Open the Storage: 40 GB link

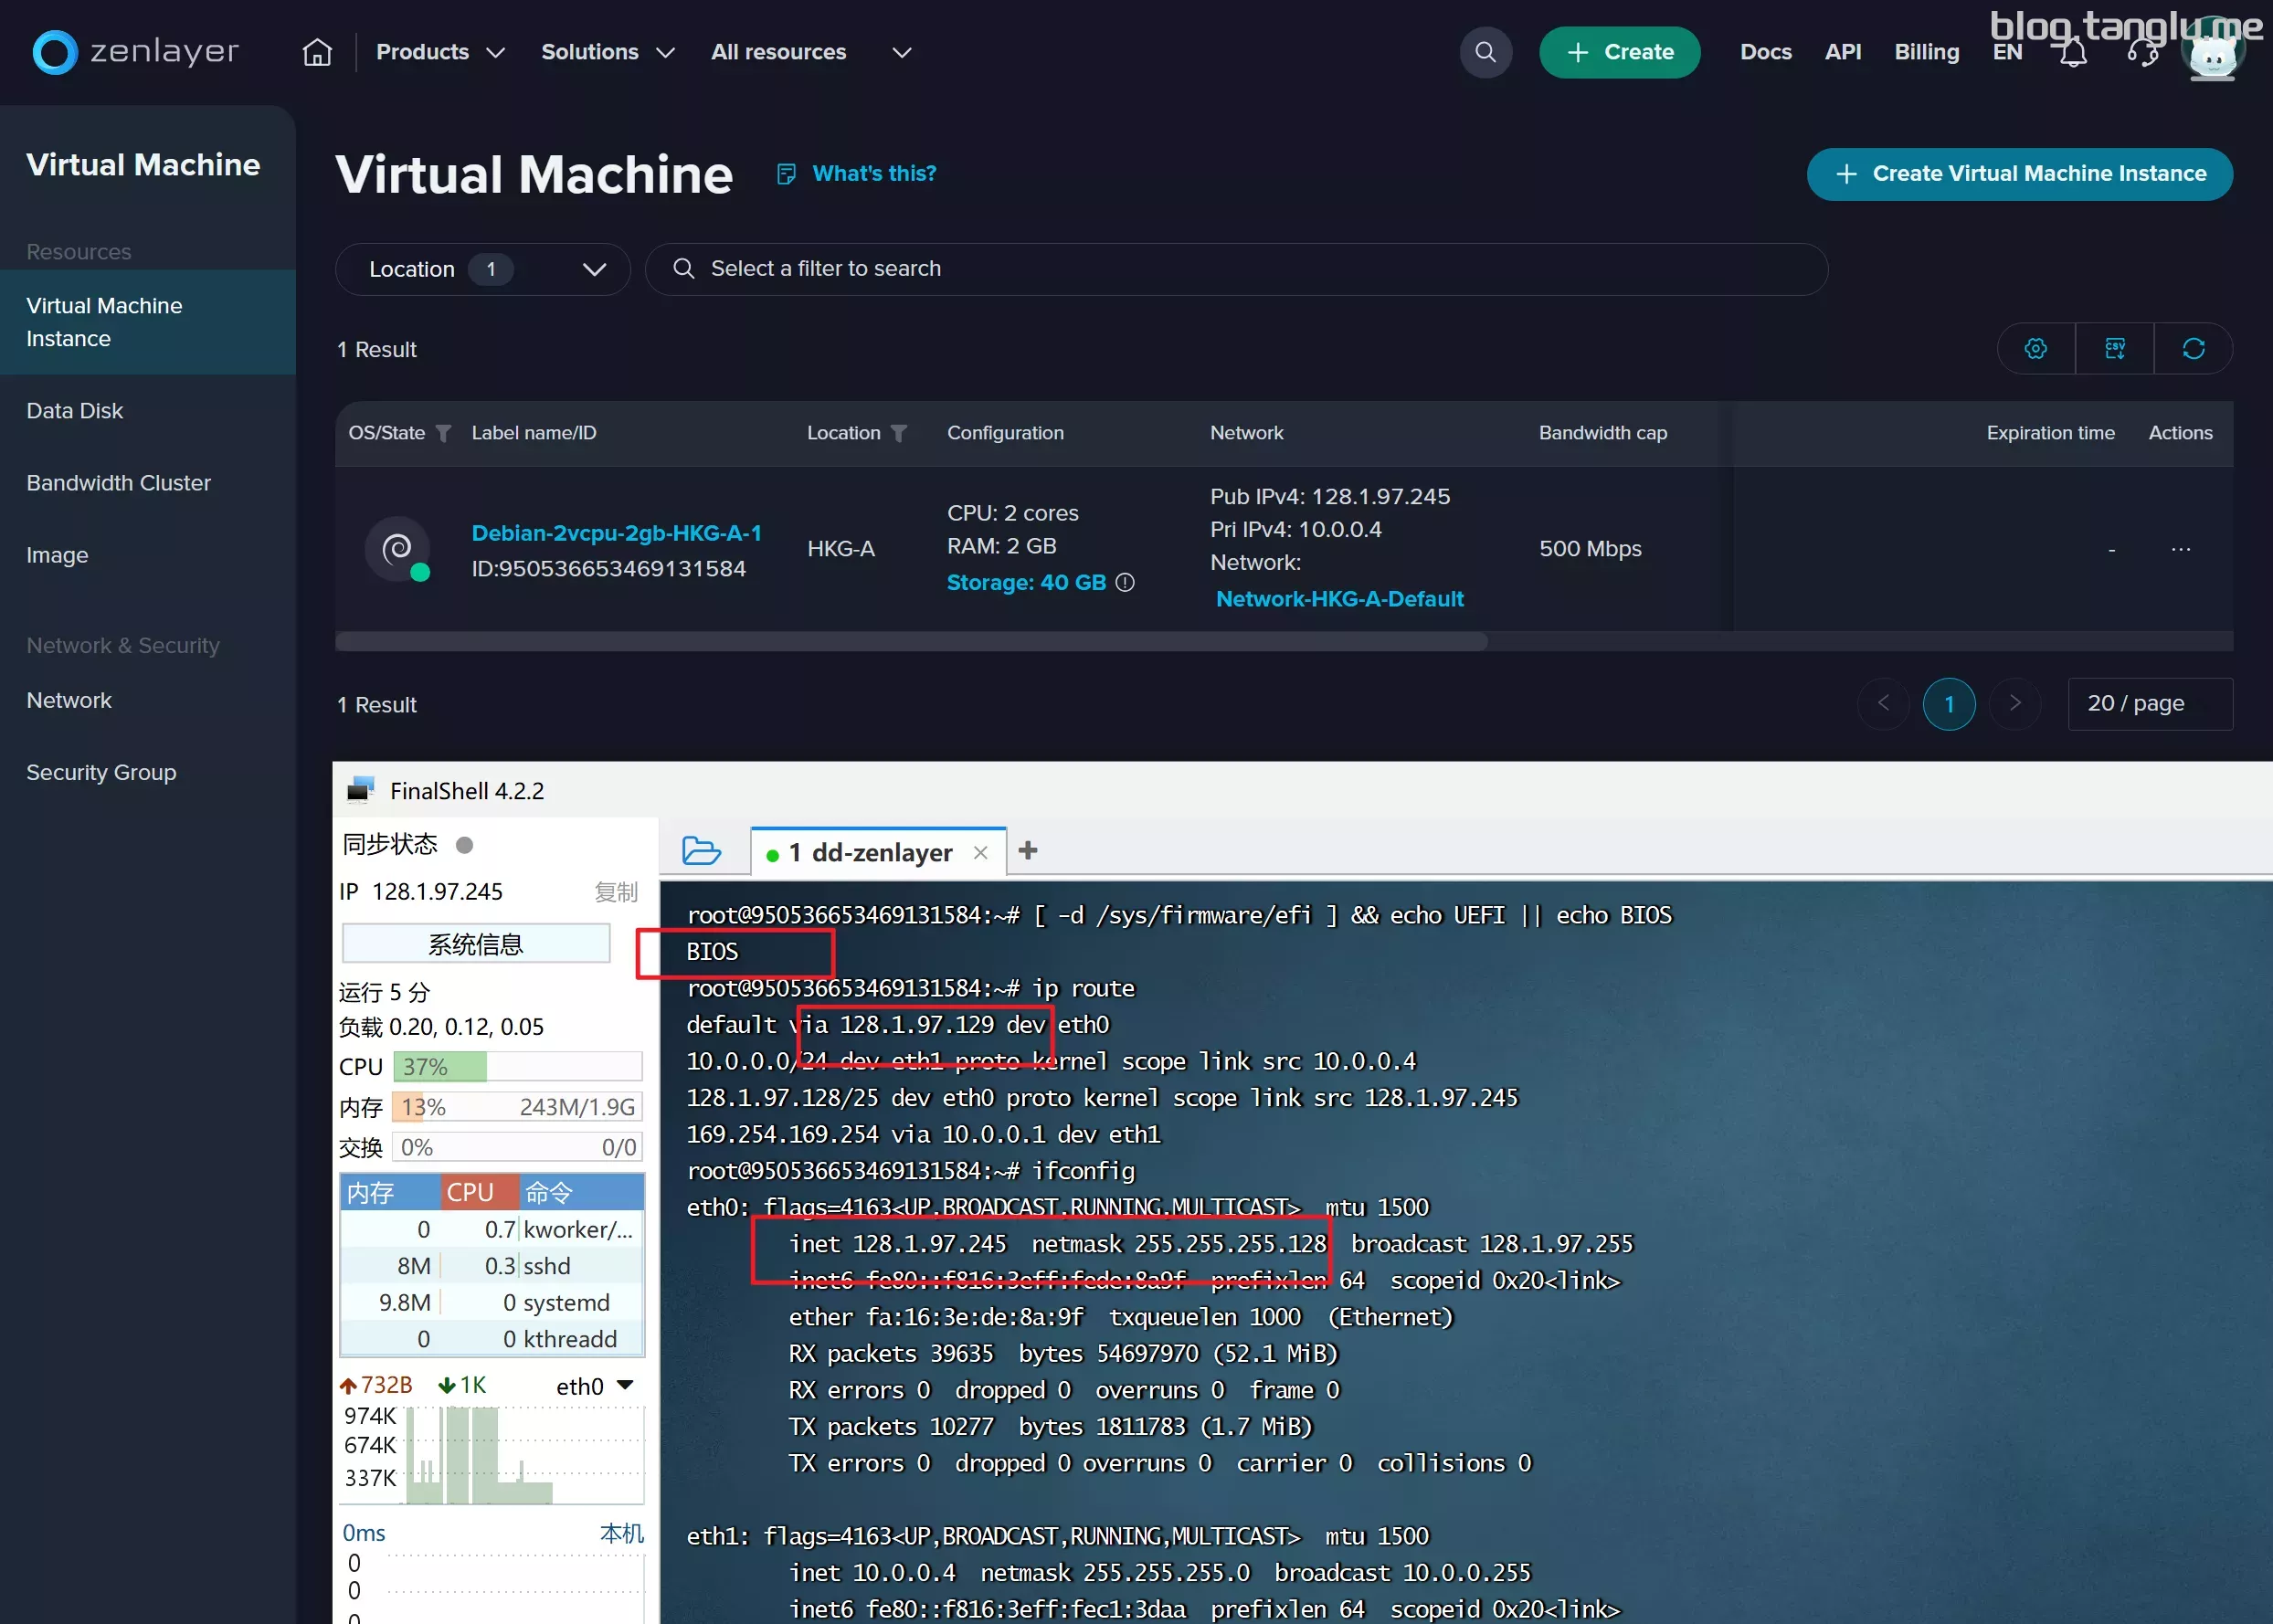pyautogui.click(x=1026, y=582)
